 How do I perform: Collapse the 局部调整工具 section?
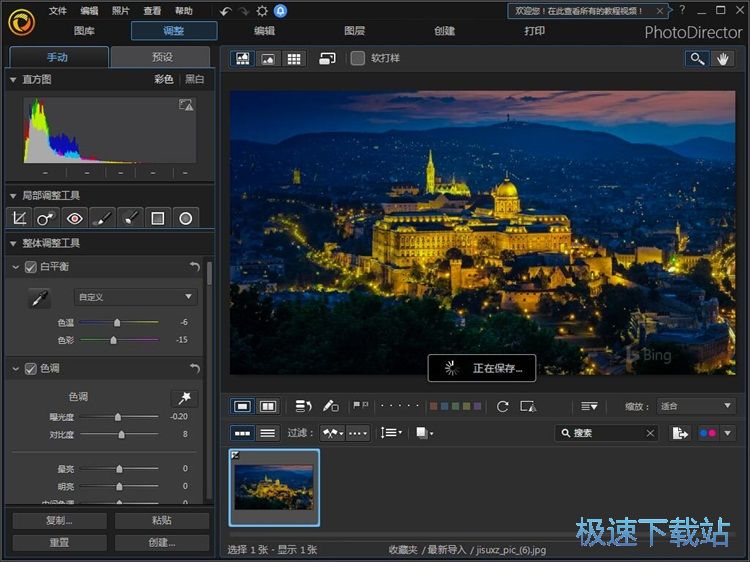(x=13, y=196)
